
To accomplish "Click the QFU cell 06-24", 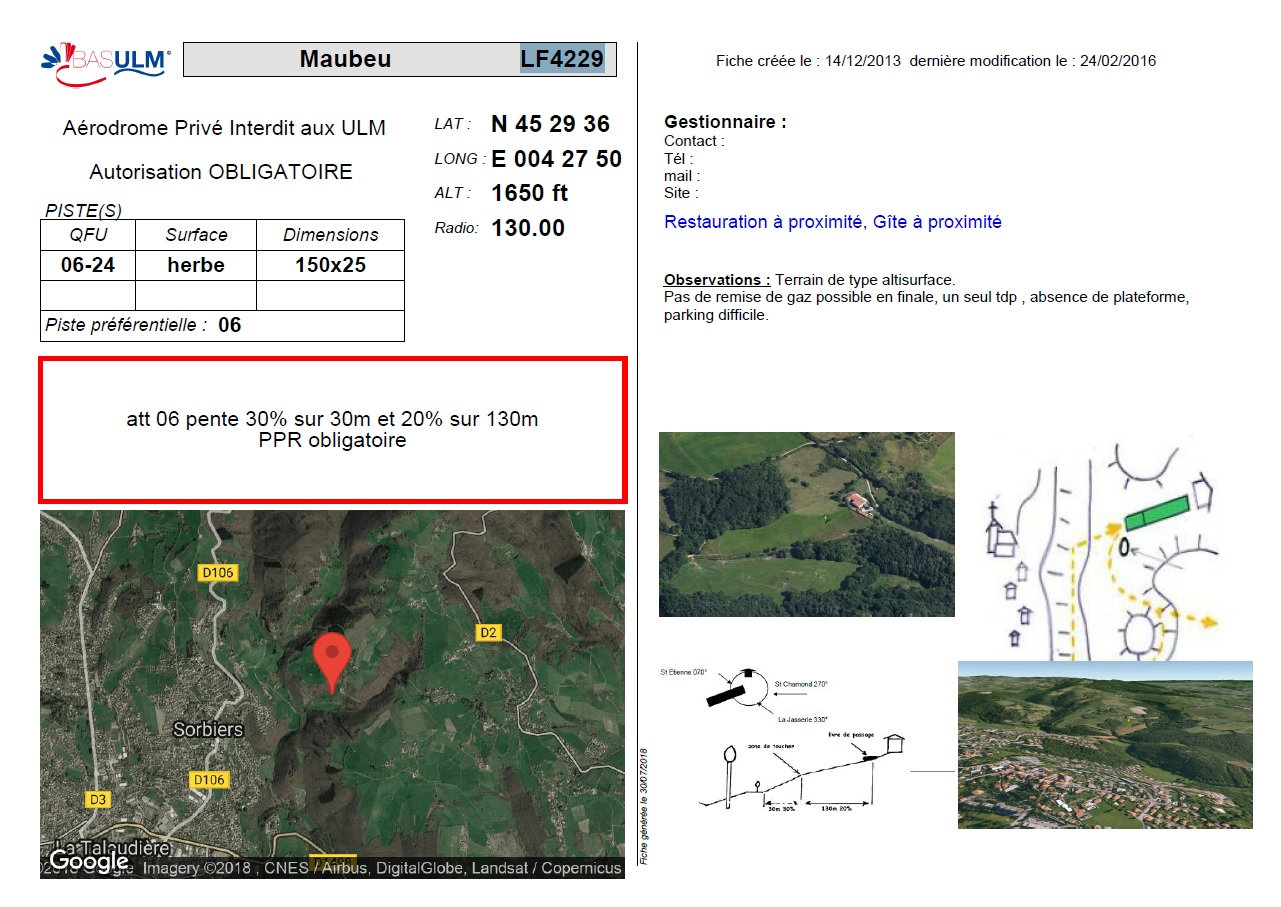I will [88, 265].
